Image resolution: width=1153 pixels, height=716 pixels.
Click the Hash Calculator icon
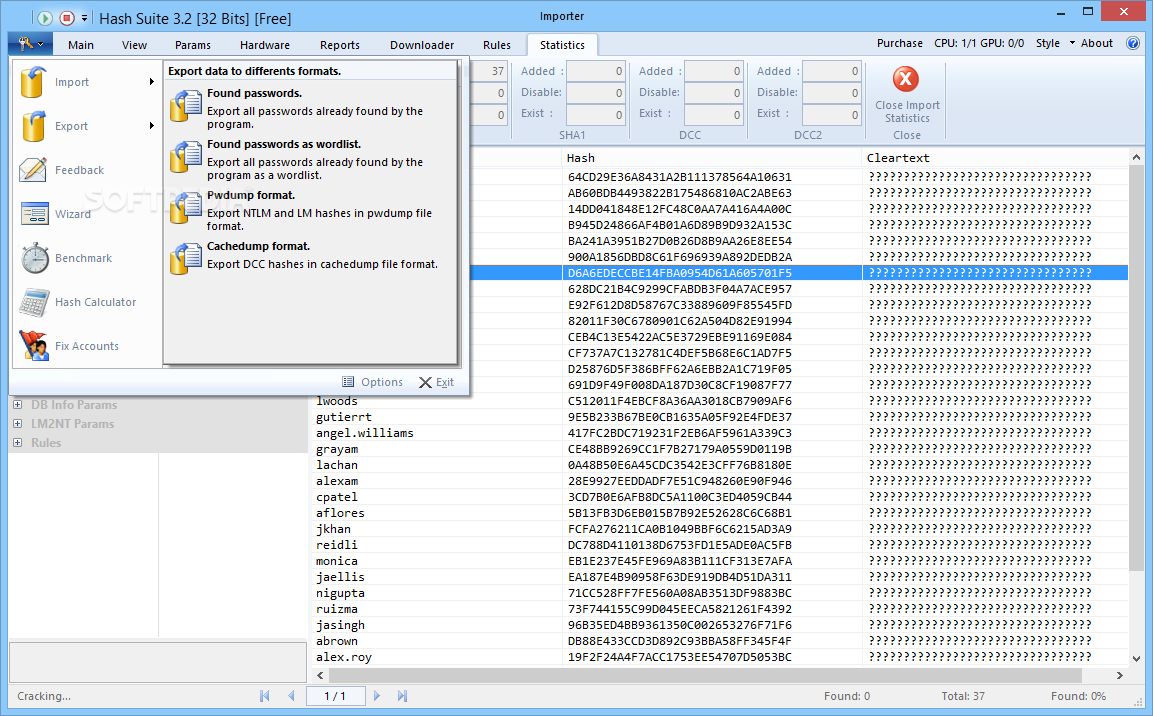click(35, 302)
